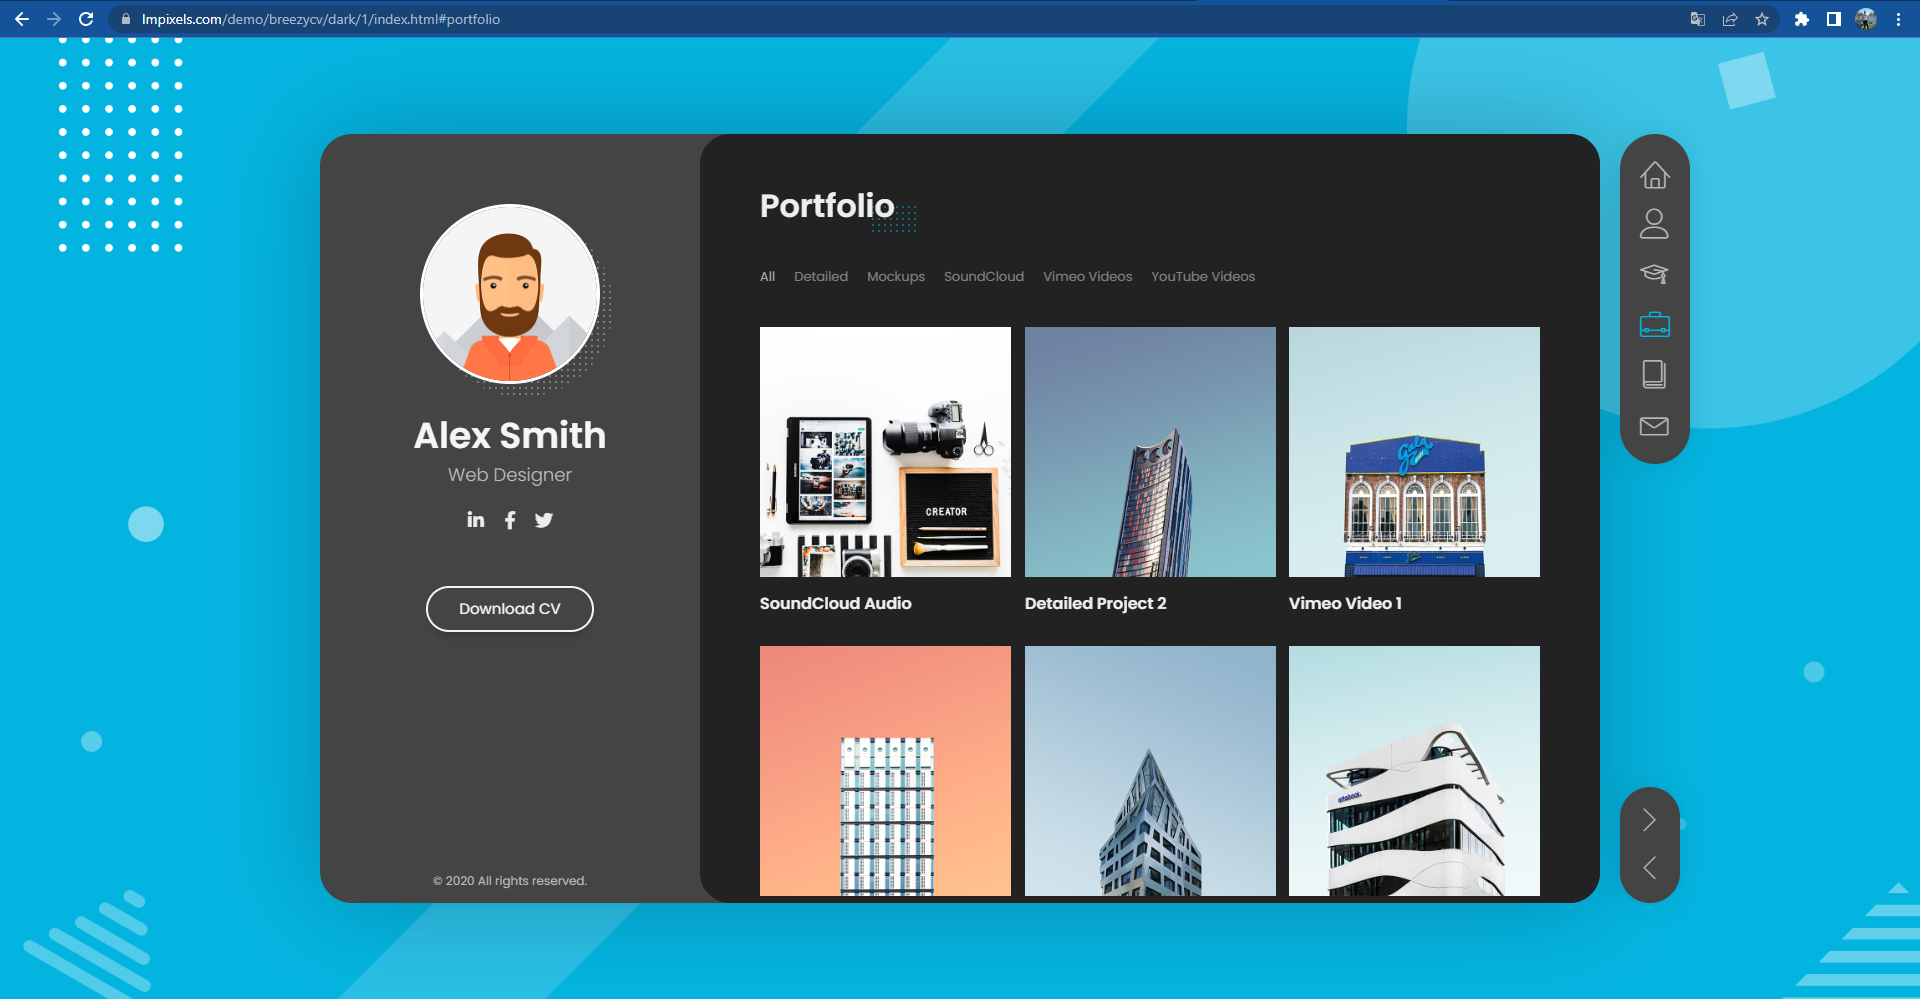Open the SoundCloud Audio title link

[835, 603]
